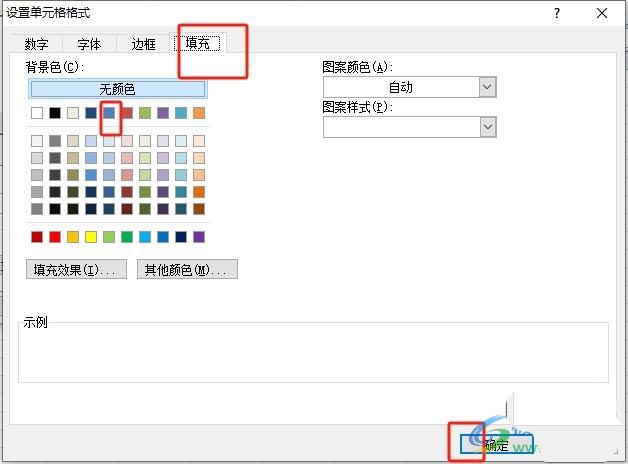Click the help question mark icon

click(557, 13)
